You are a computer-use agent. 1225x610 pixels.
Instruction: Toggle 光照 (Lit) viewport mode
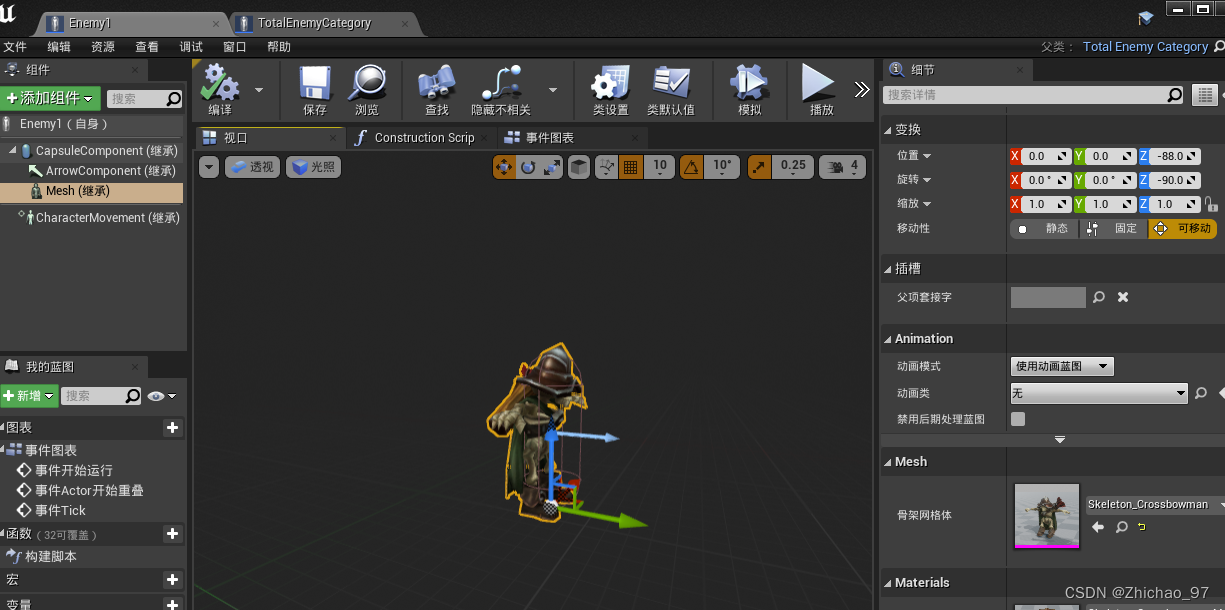pyautogui.click(x=313, y=167)
